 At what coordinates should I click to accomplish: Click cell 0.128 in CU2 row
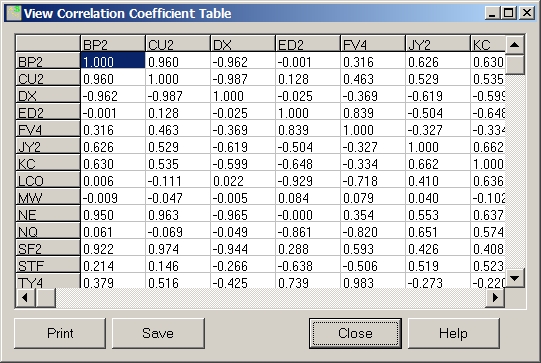308,78
